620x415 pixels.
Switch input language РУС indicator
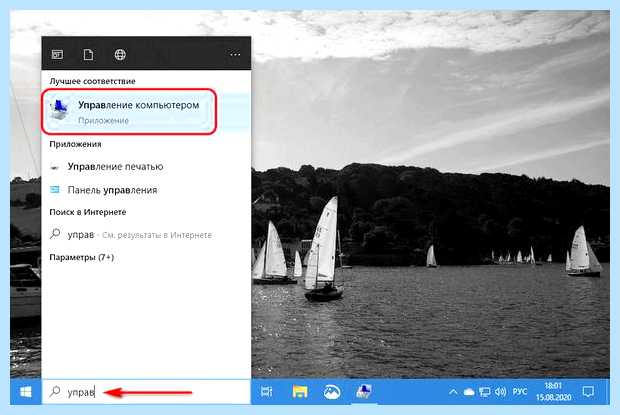[x=520, y=392]
